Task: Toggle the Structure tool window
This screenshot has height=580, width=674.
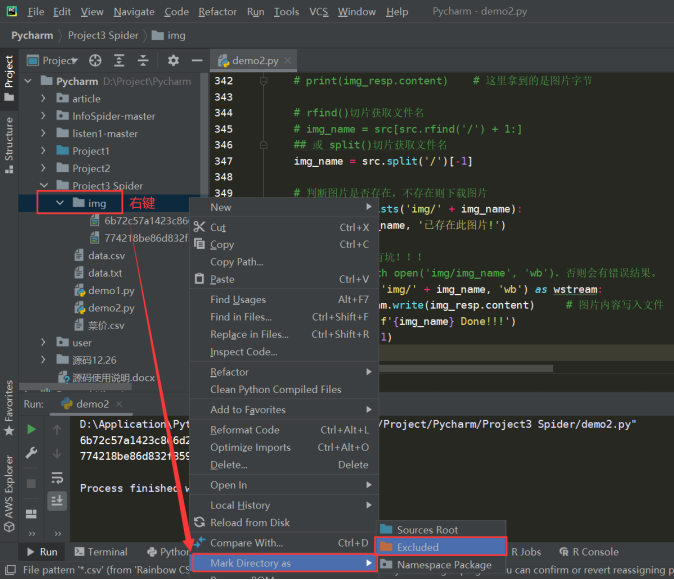Action: [9, 139]
